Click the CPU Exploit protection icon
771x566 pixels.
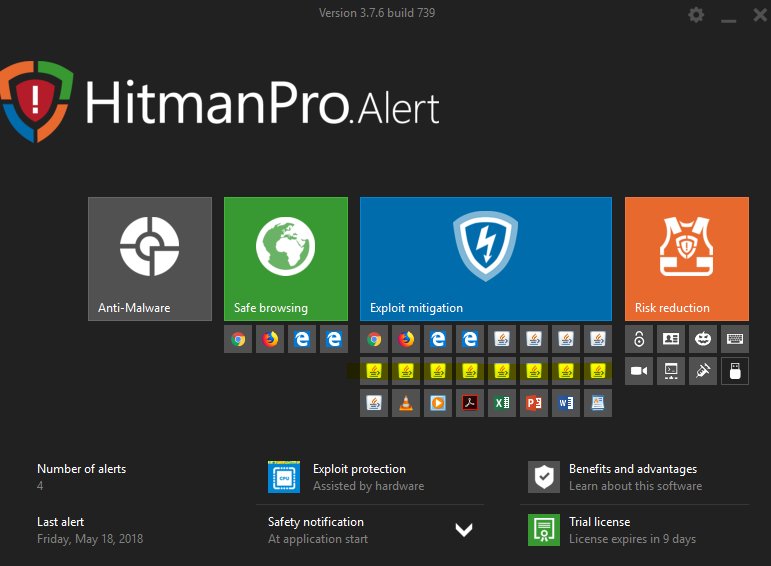point(284,477)
